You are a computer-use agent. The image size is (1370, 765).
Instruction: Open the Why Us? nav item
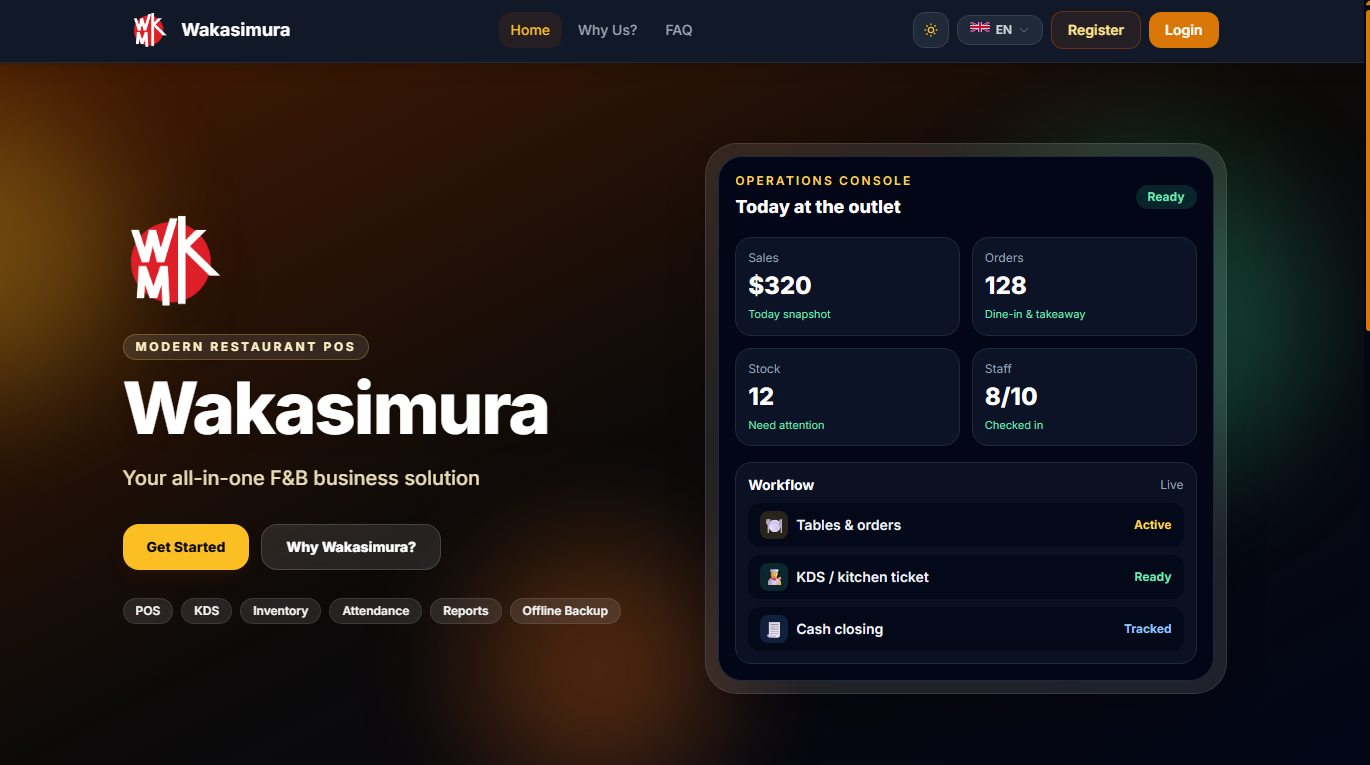pyautogui.click(x=607, y=30)
